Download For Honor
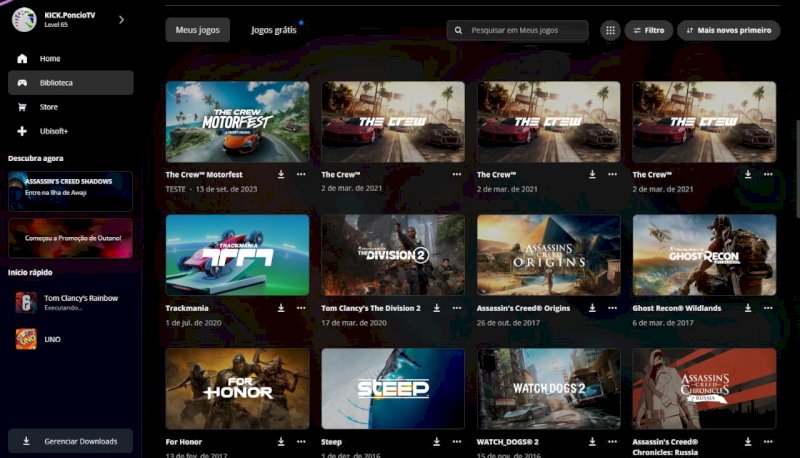Image resolution: width=800 pixels, height=458 pixels. point(281,442)
